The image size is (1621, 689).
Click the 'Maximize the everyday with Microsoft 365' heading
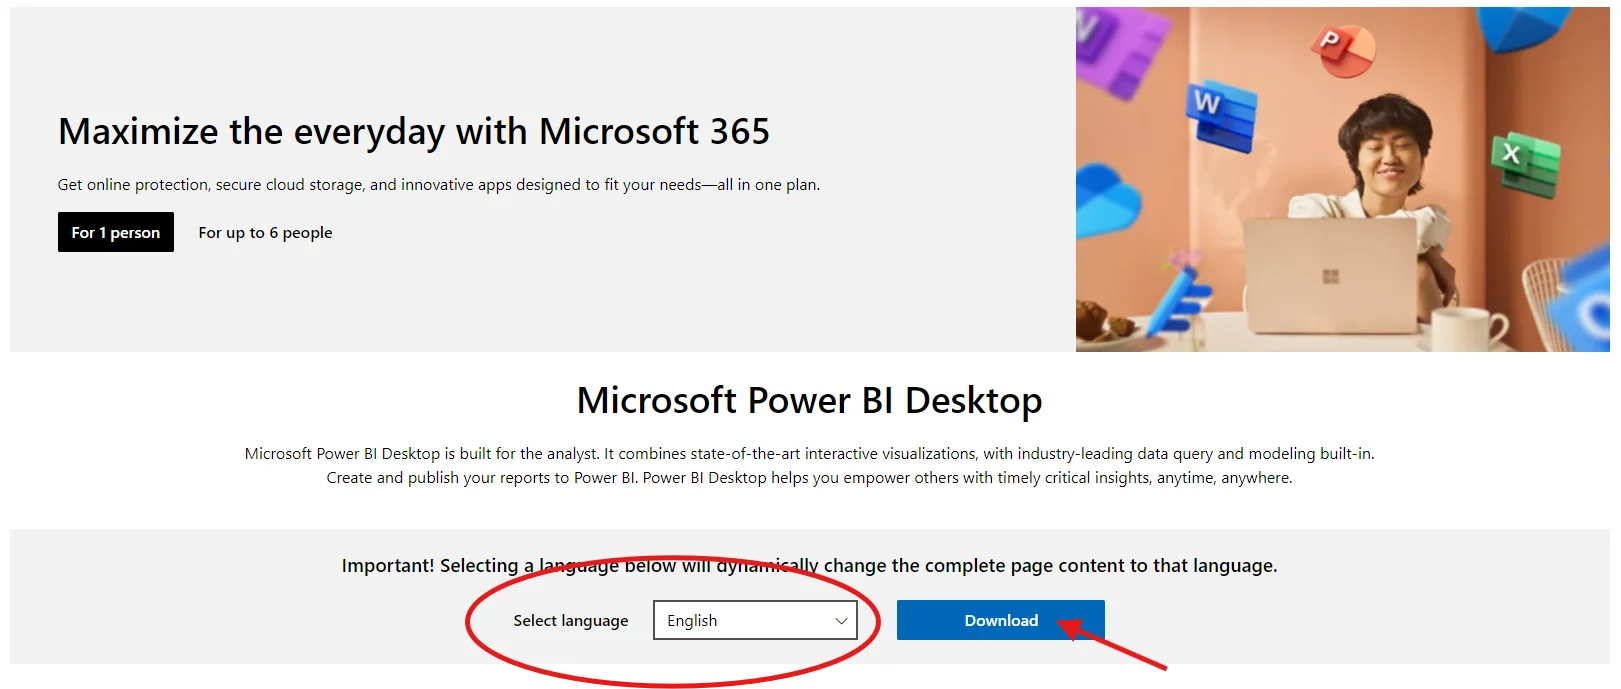(414, 132)
